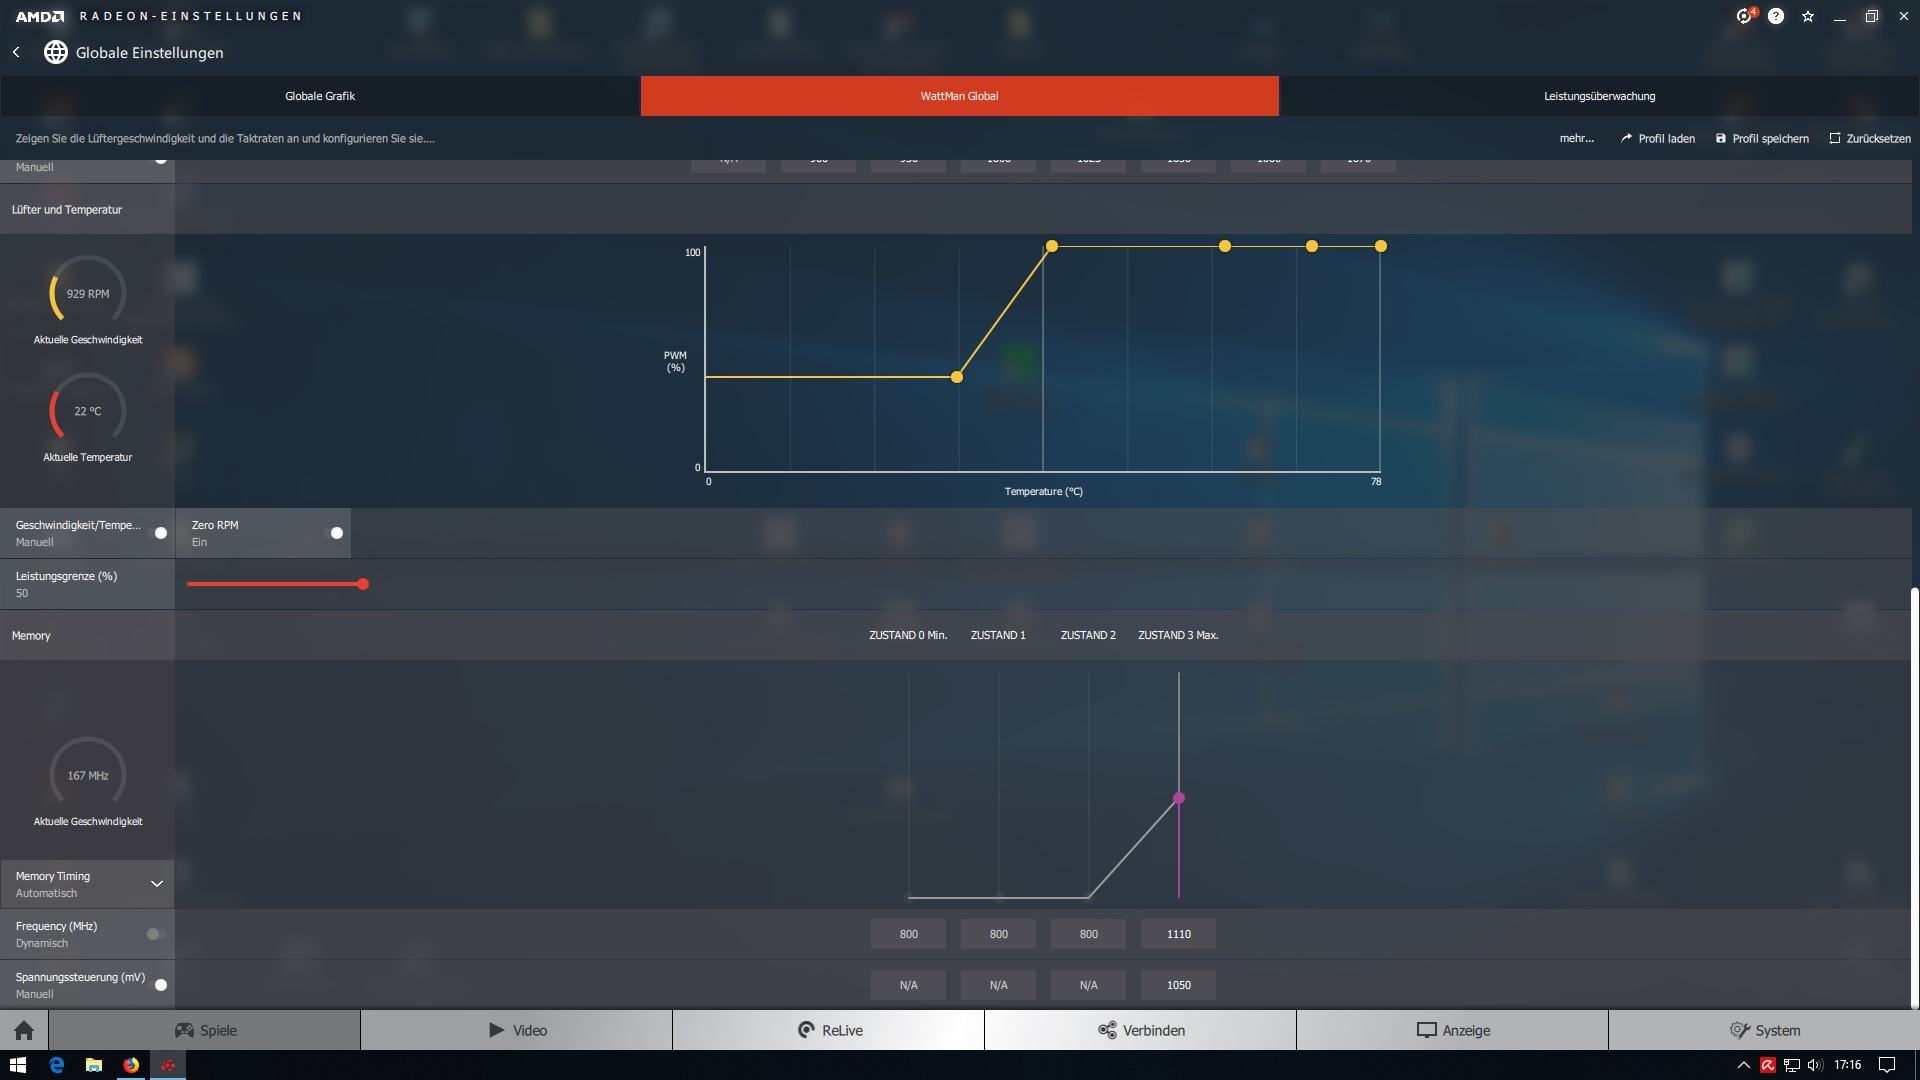Open the update notifications icon with badge 4
Viewport: 1920px width, 1080px height.
[x=1745, y=16]
